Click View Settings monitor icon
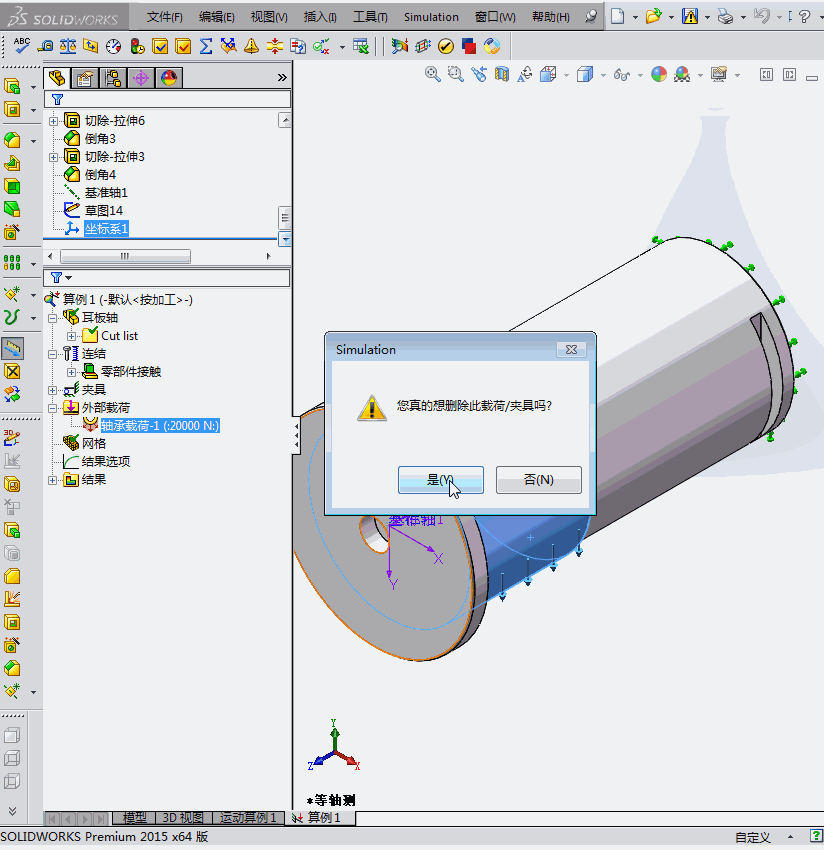This screenshot has width=824, height=850. 719,74
